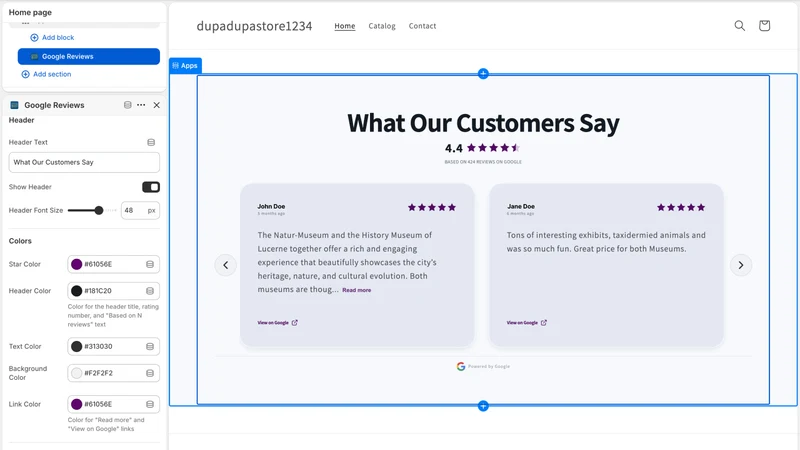The width and height of the screenshot is (800, 450).
Task: Click dynamic source icon in Text Color field
Action: pyautogui.click(x=150, y=346)
